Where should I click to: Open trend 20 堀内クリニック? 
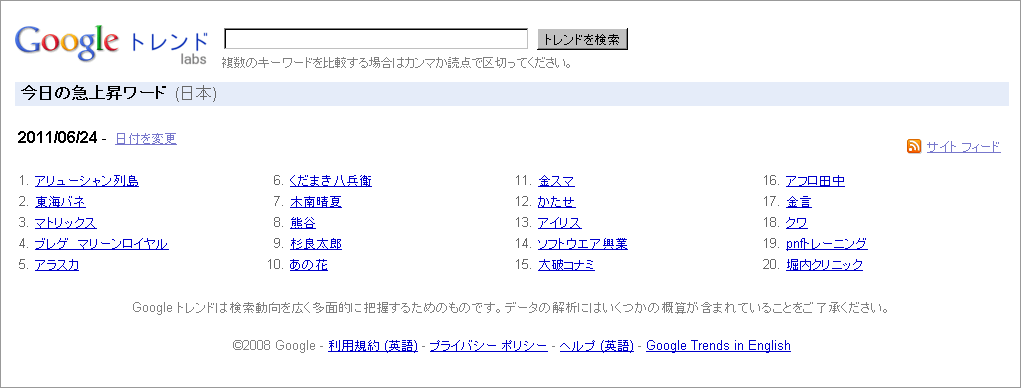pyautogui.click(x=824, y=265)
